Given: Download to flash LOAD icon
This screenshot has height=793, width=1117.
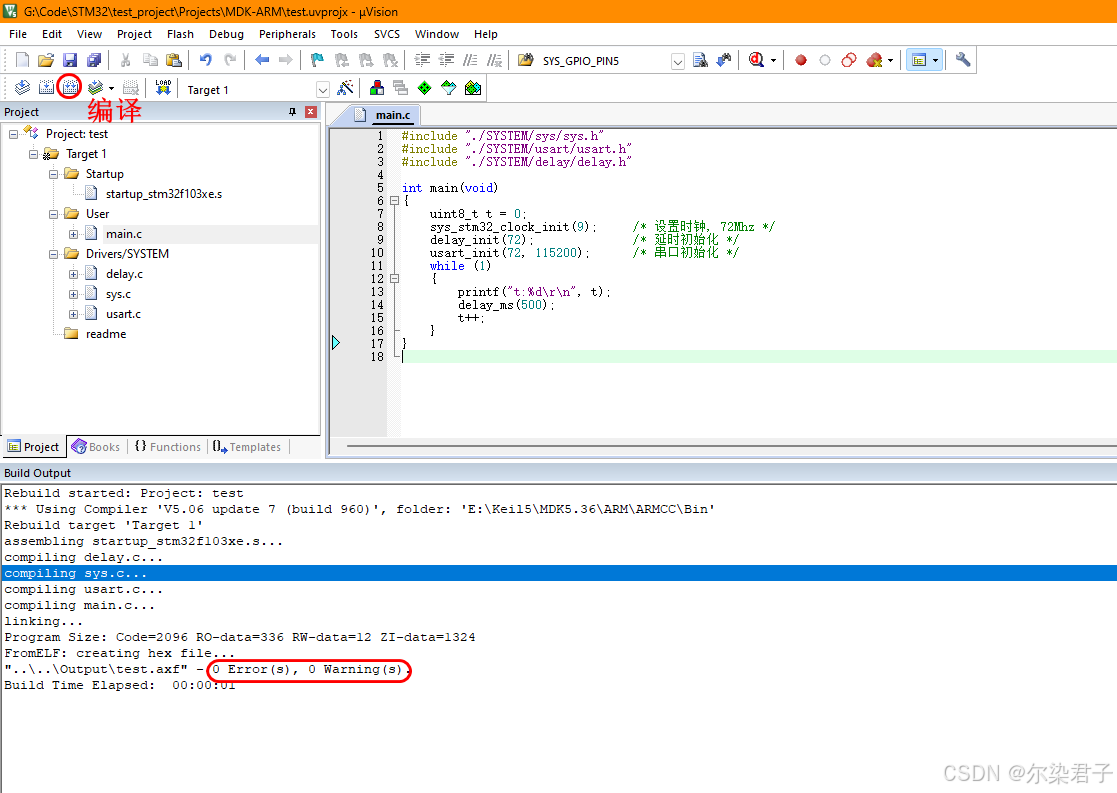Looking at the screenshot, I should pyautogui.click(x=163, y=88).
